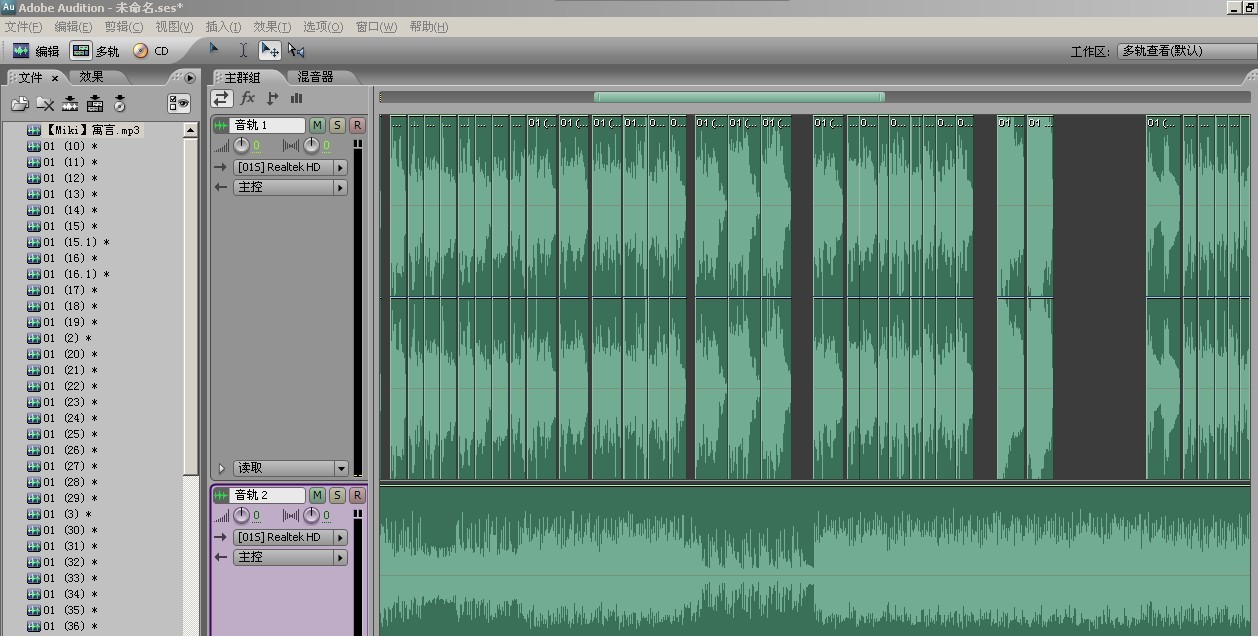
Task: Open 音轨 1 input [01S] Realtek HD dropdown
Action: pyautogui.click(x=290, y=167)
